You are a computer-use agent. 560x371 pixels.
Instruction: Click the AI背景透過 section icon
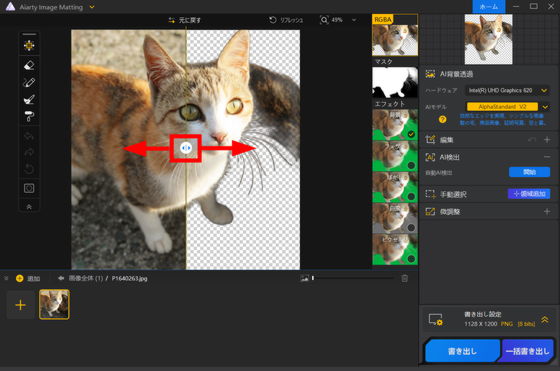[430, 74]
